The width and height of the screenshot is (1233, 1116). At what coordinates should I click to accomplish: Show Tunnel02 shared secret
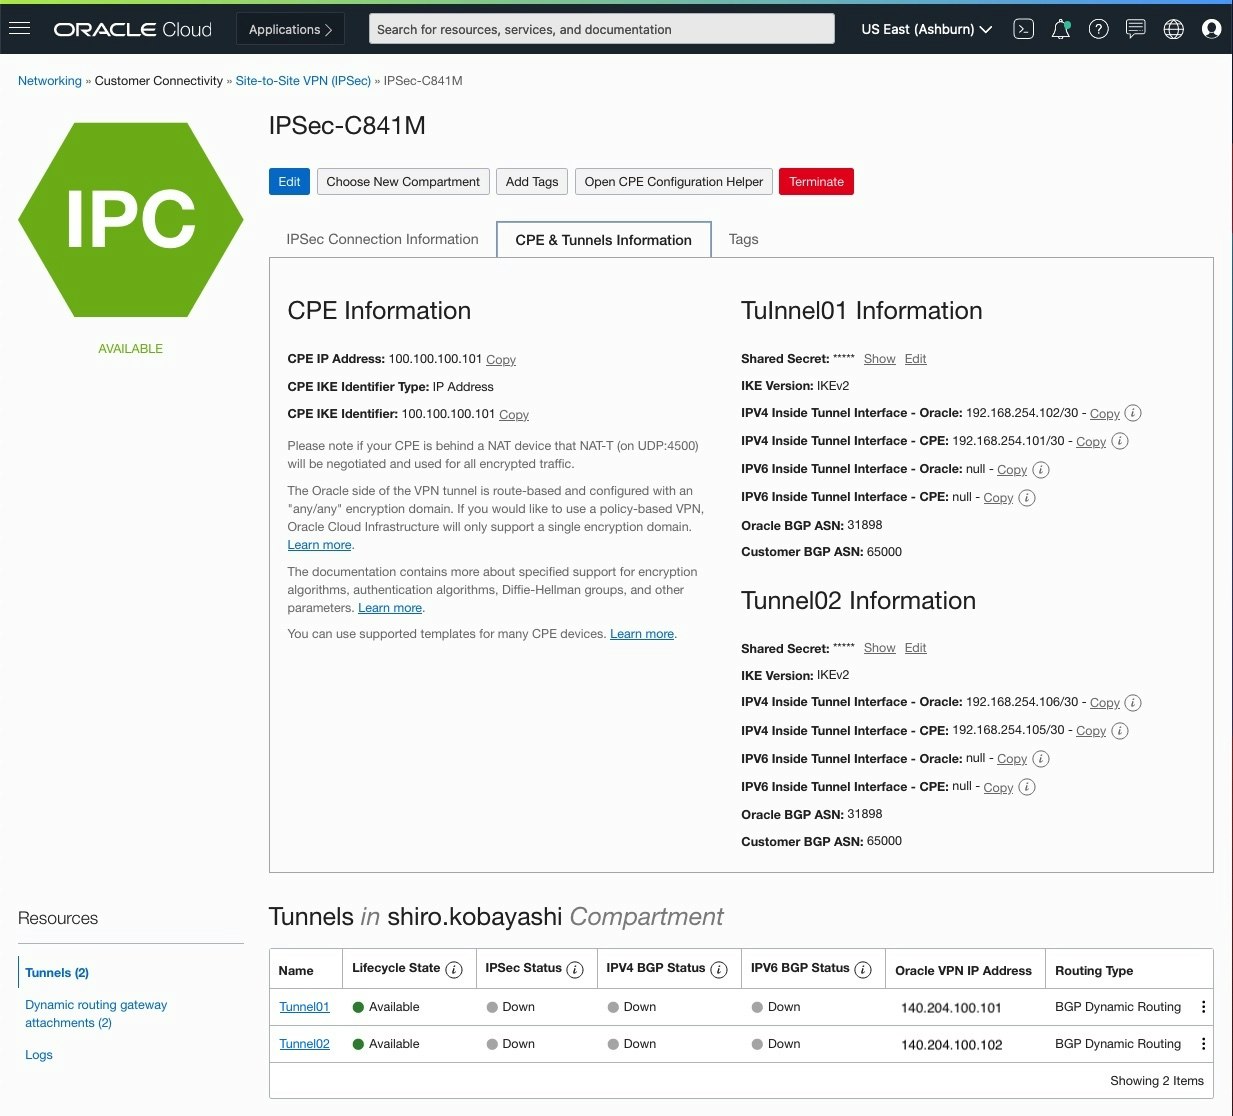point(880,648)
